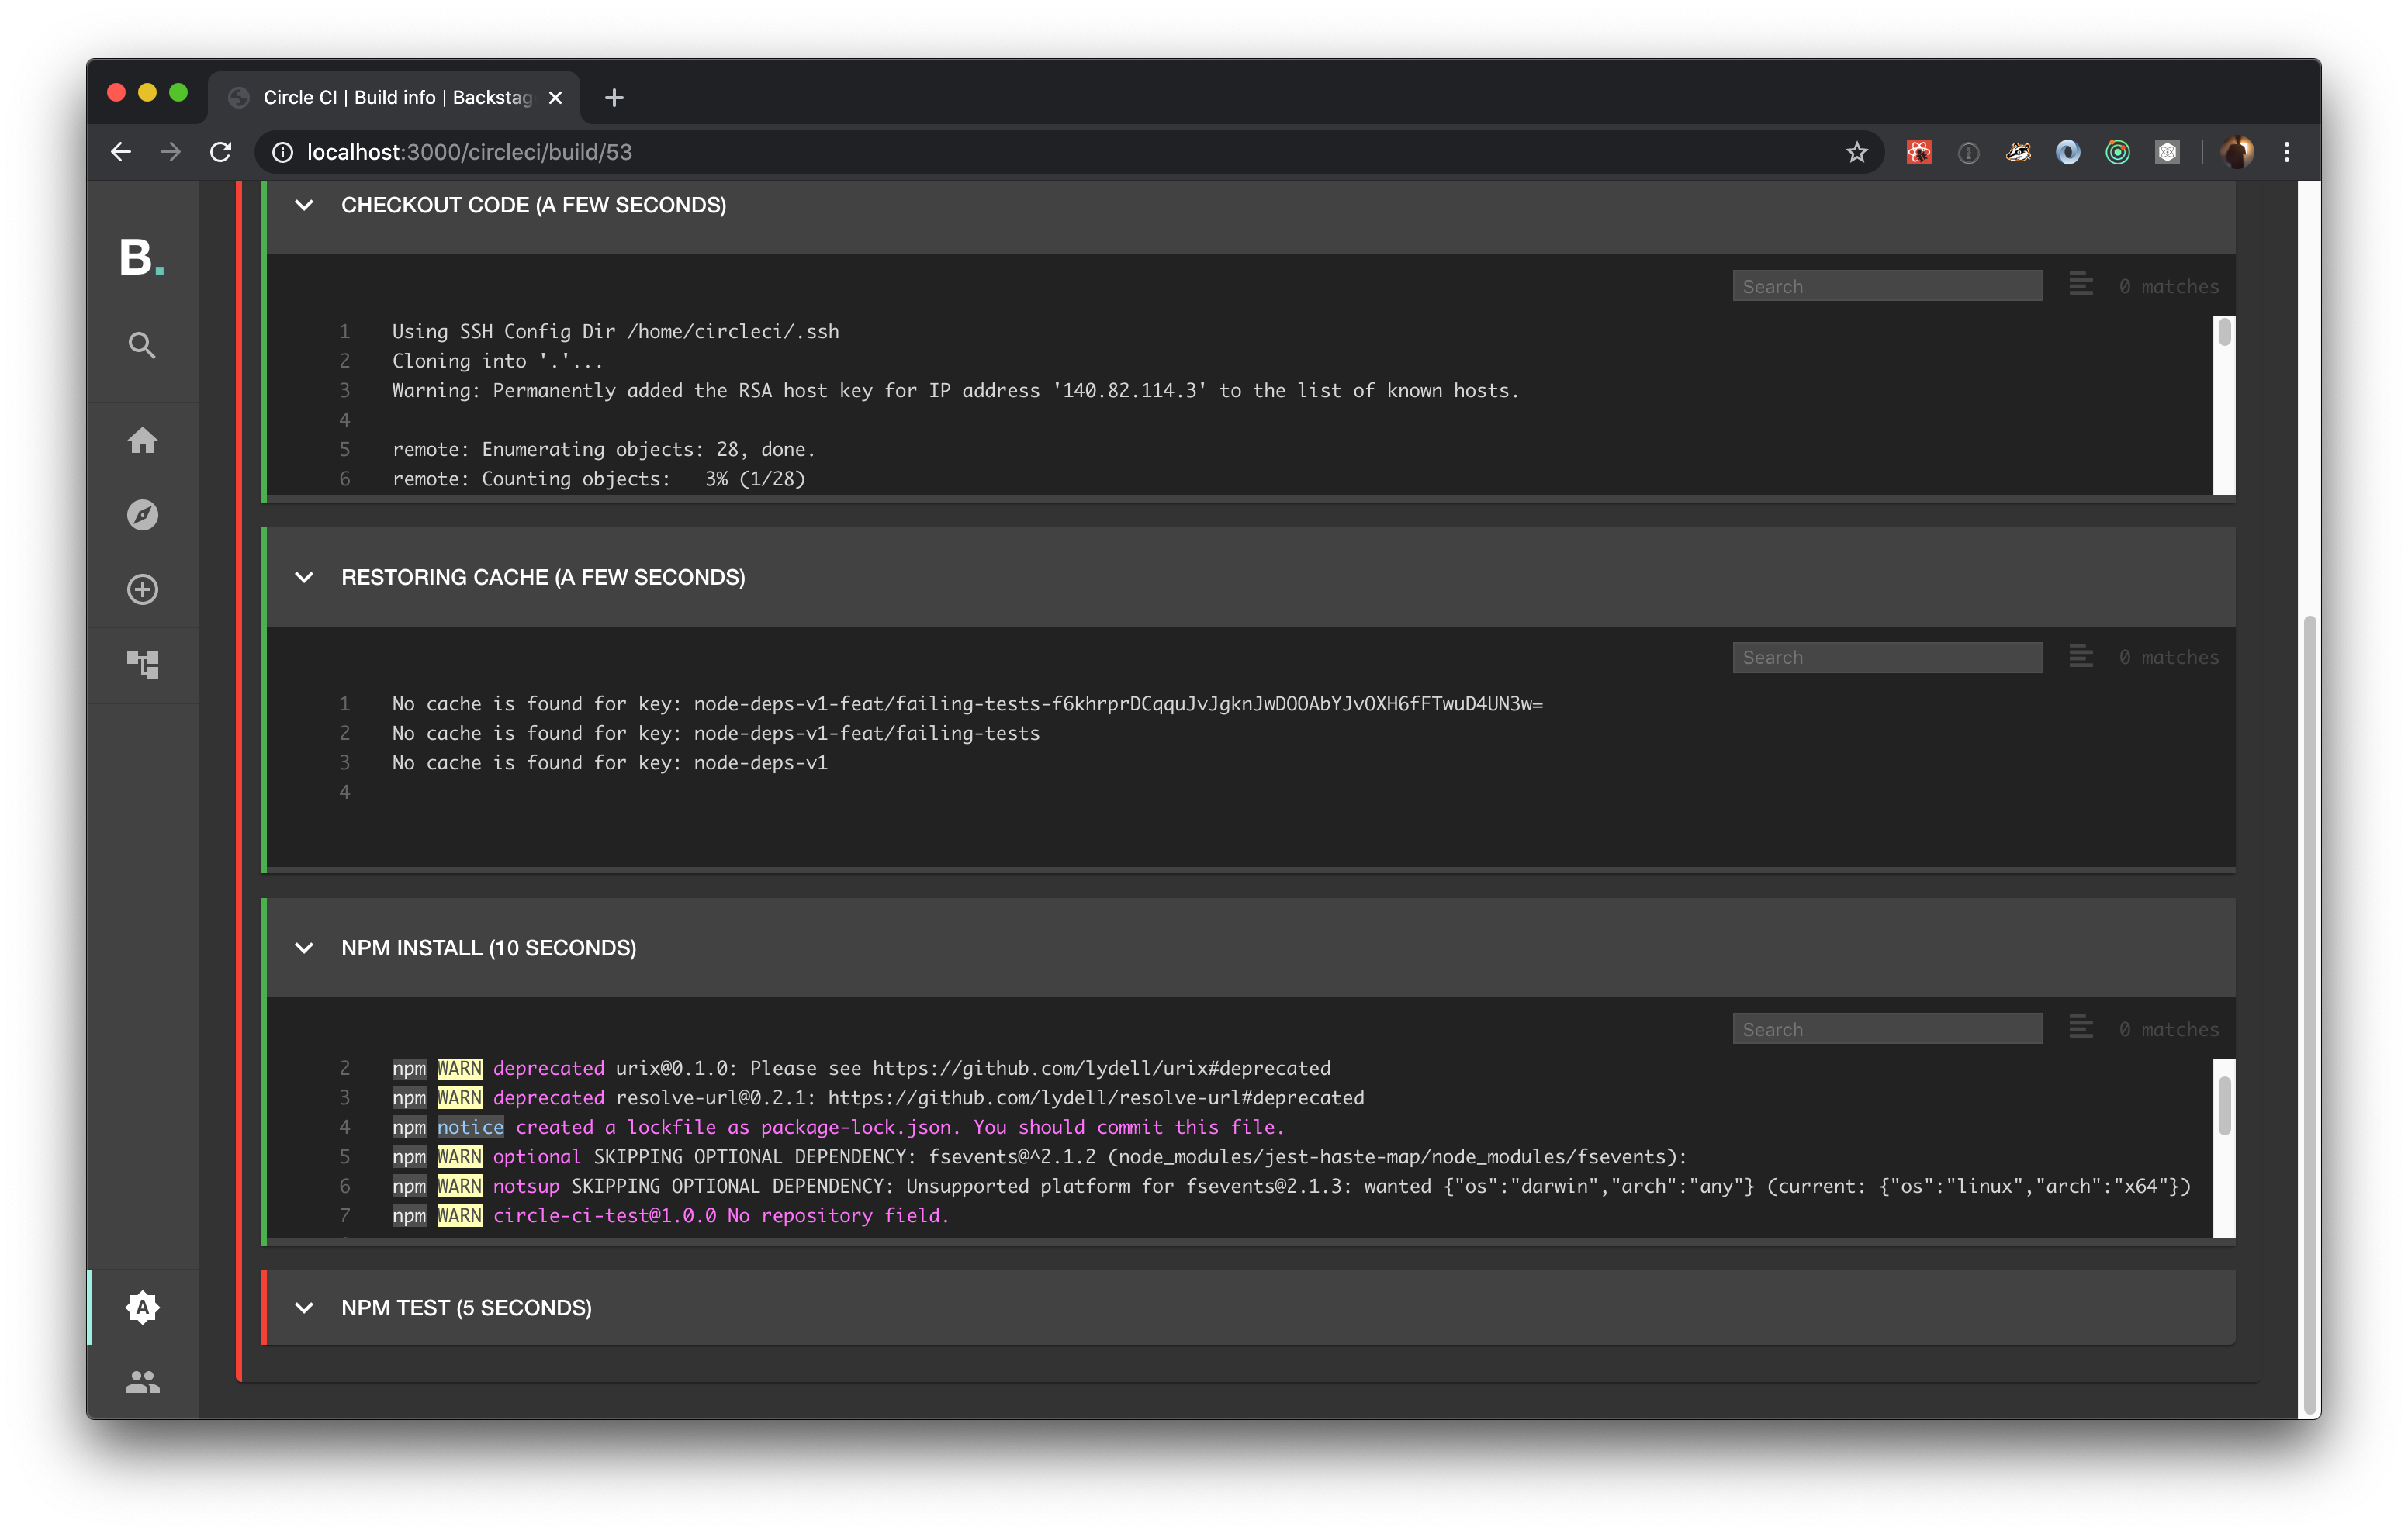Click the cache line ending in "f6khrprDCqquJvJgknJwDOOAbYJvOXH6fFTwuD4UN3w="
The image size is (2408, 1534).
[967, 704]
